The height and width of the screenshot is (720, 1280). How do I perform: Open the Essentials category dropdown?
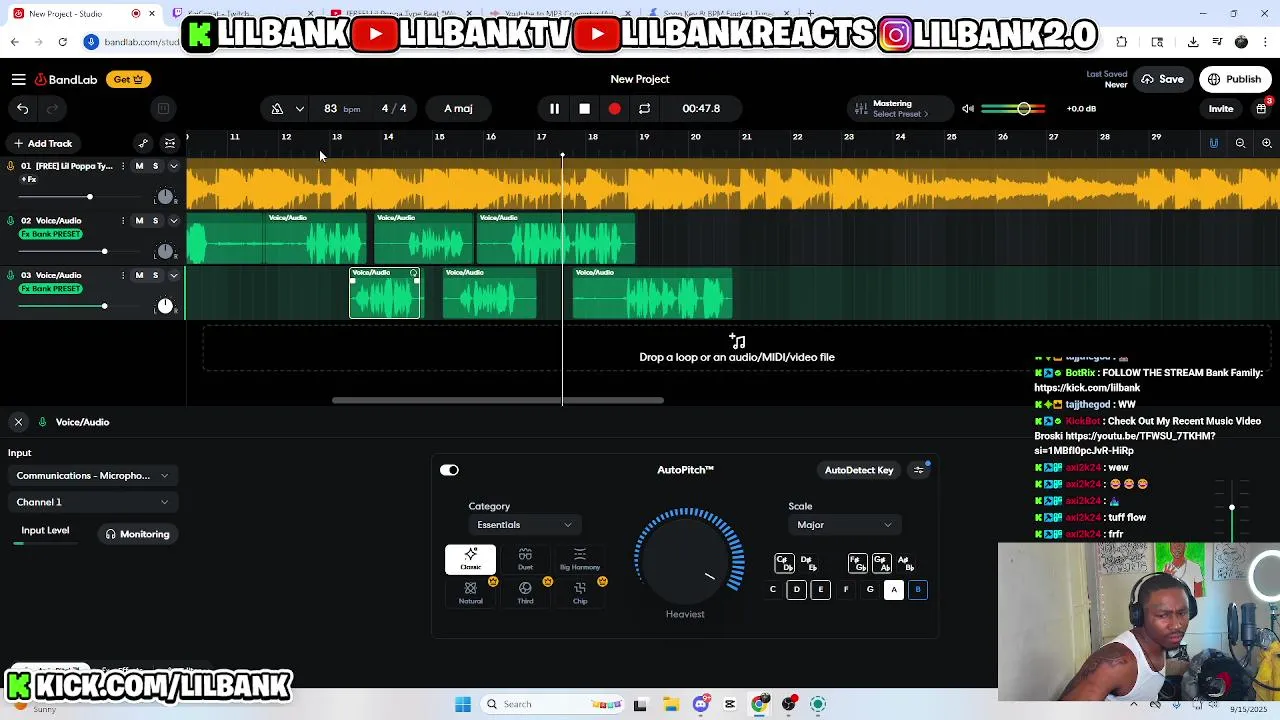(x=524, y=525)
